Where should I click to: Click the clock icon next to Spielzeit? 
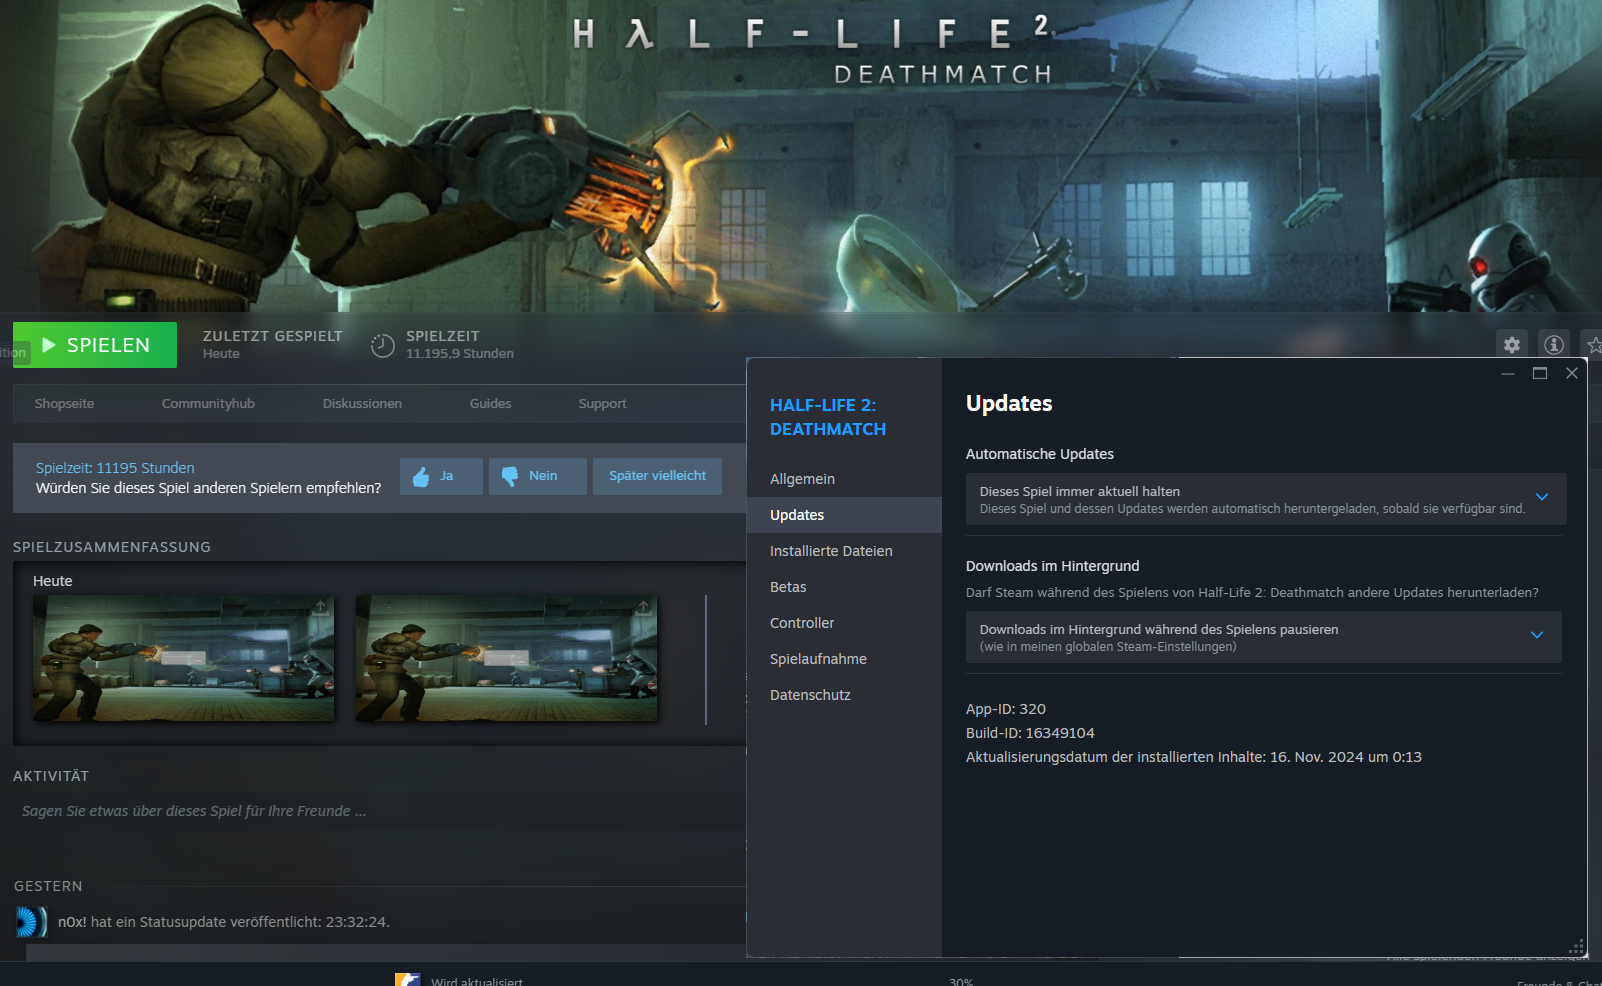pos(383,346)
